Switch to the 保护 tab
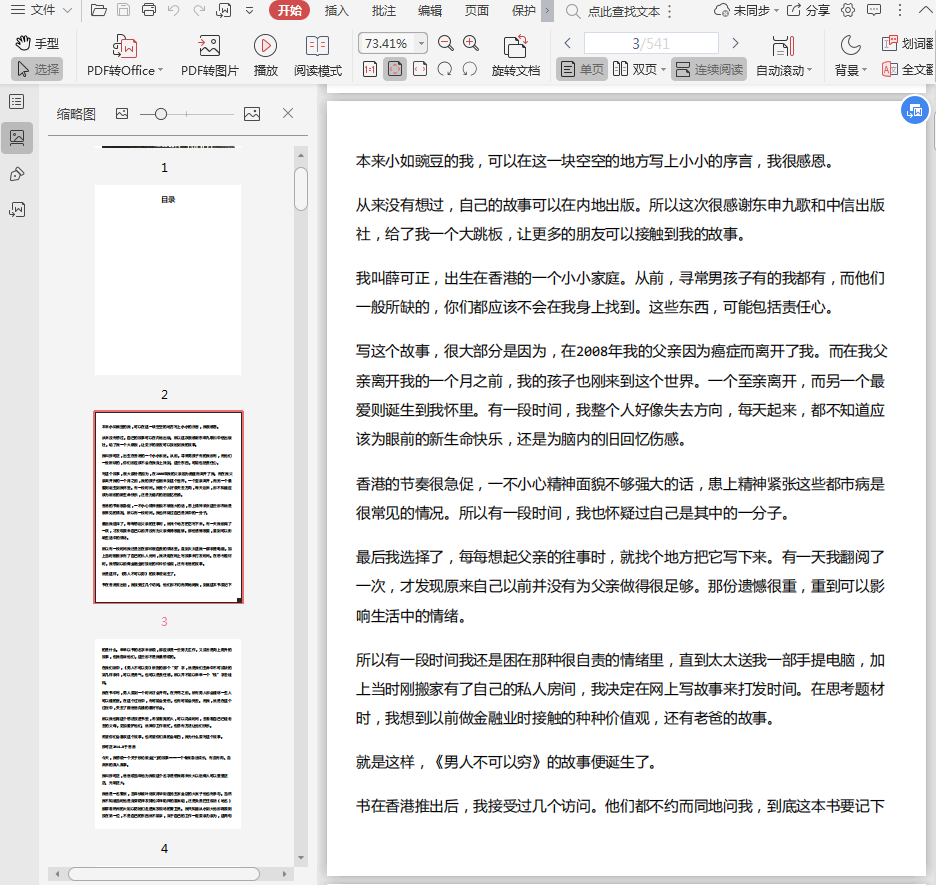 tap(524, 11)
